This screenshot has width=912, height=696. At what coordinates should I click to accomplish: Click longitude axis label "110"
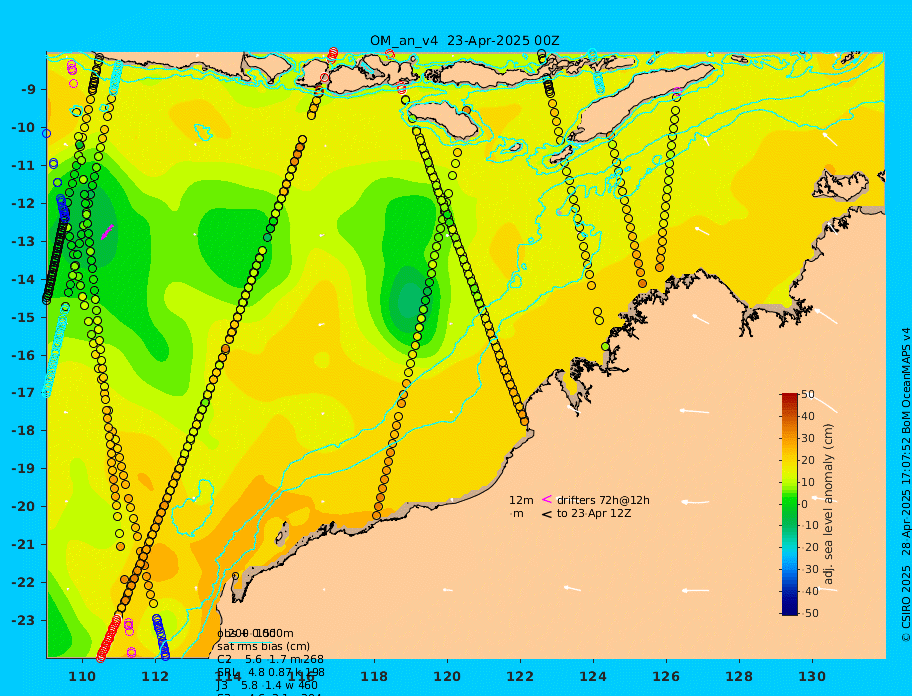[82, 676]
